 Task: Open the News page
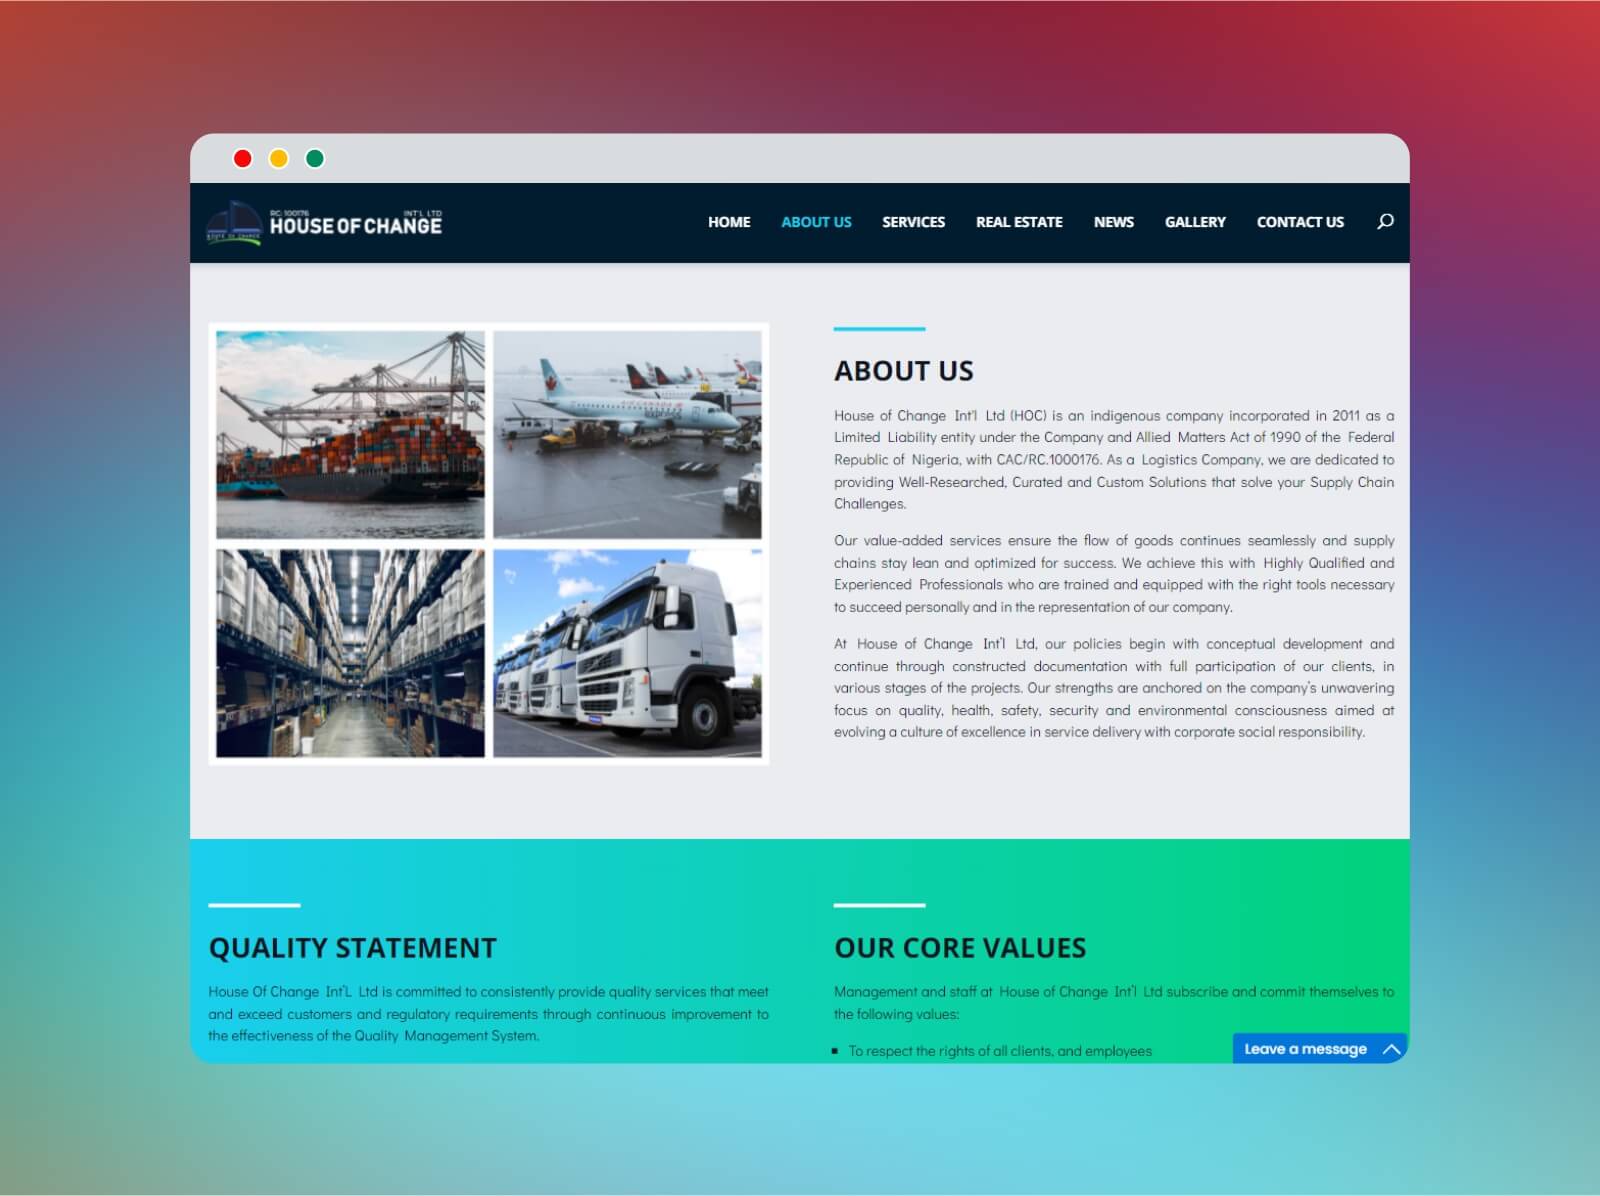coord(1114,222)
